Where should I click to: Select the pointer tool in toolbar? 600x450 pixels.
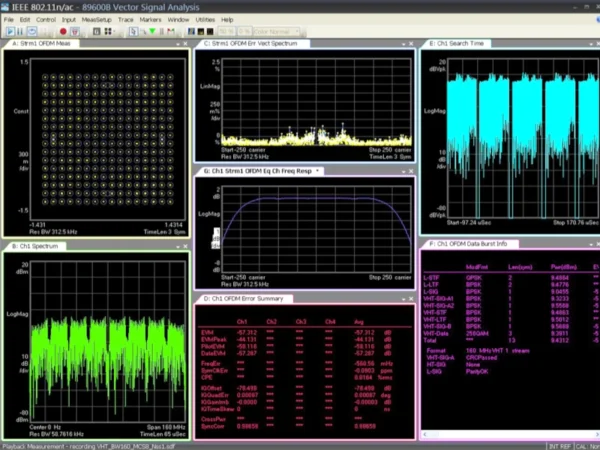[134, 31]
